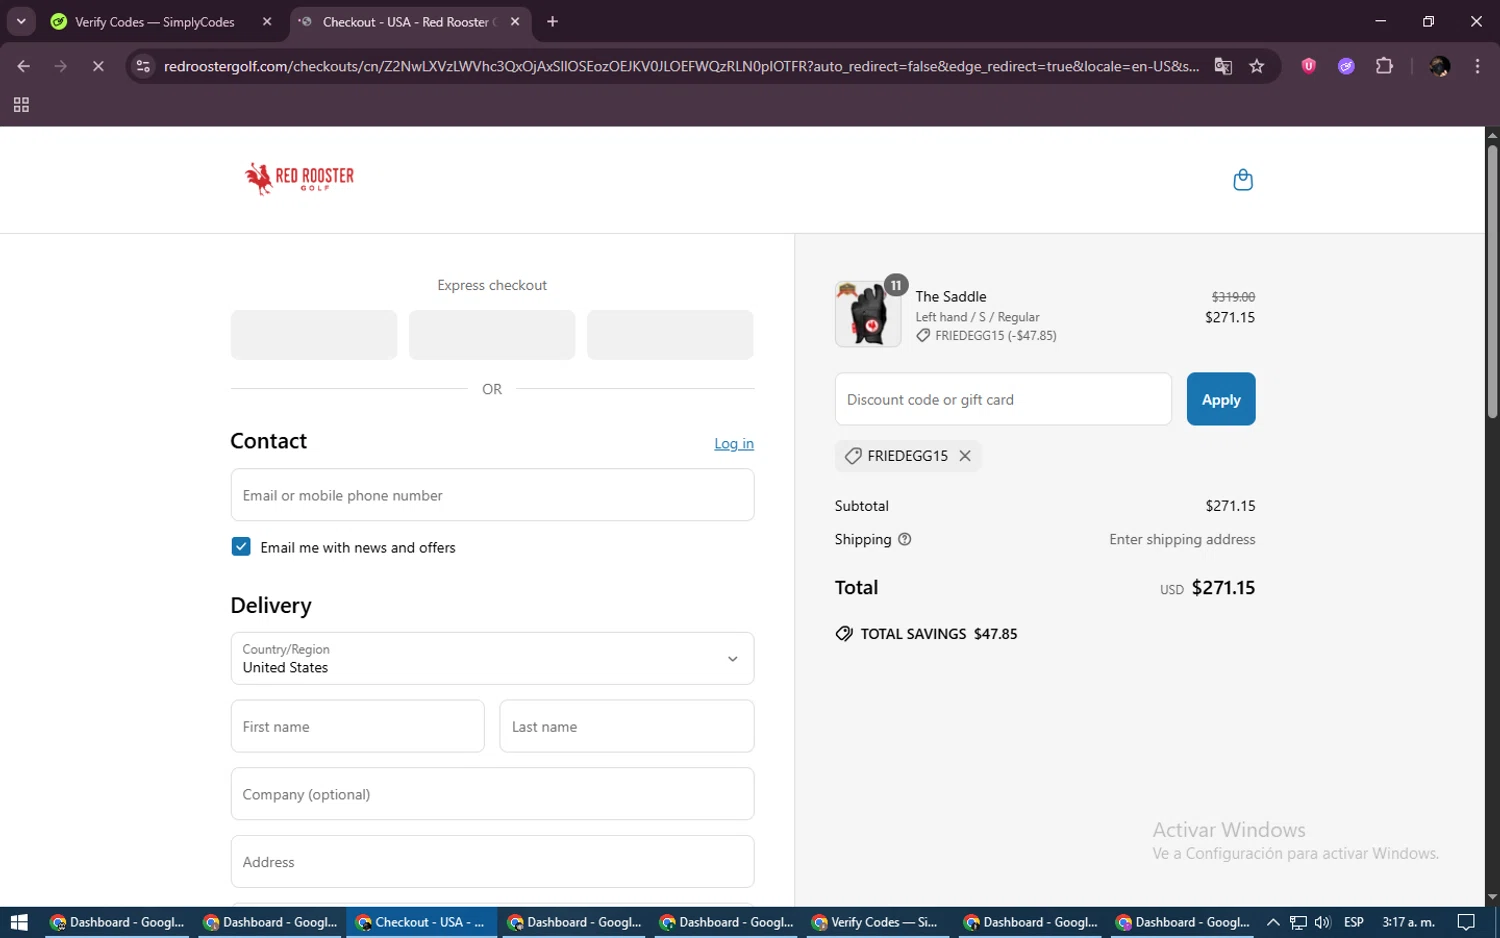Open the Windows Start menu
Viewport: 1500px width, 938px height.
point(19,922)
